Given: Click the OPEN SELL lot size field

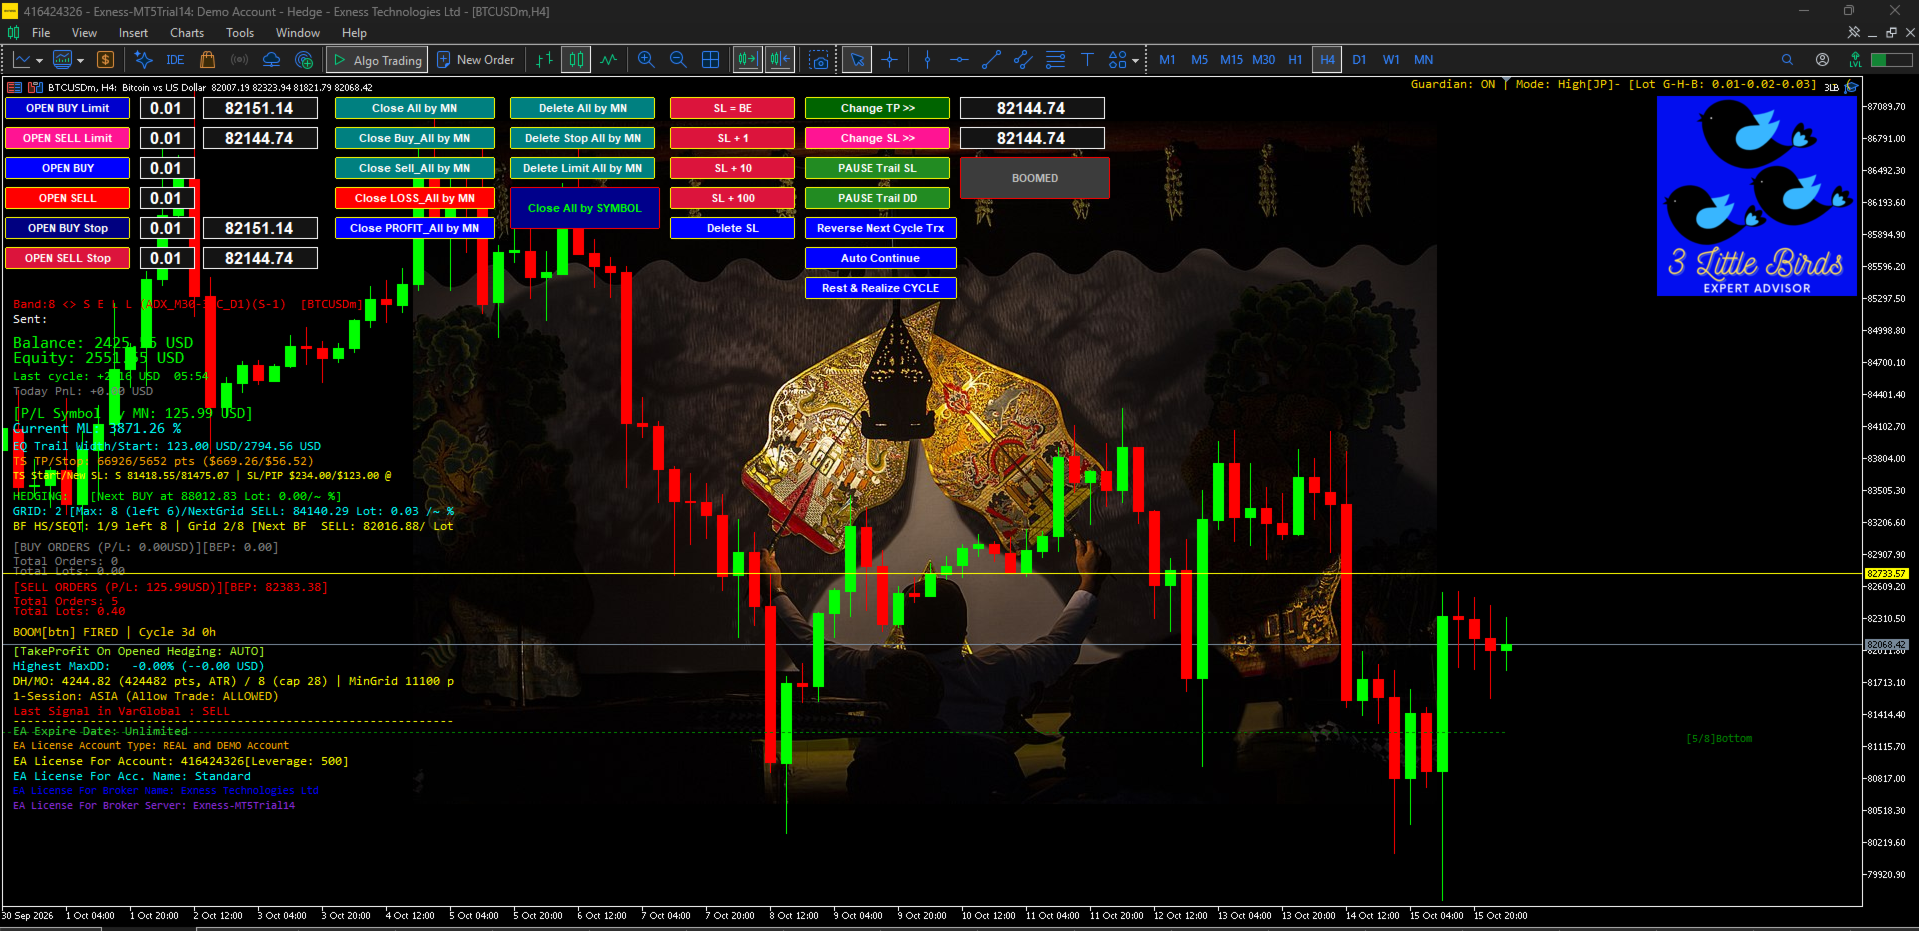Looking at the screenshot, I should click(166, 198).
